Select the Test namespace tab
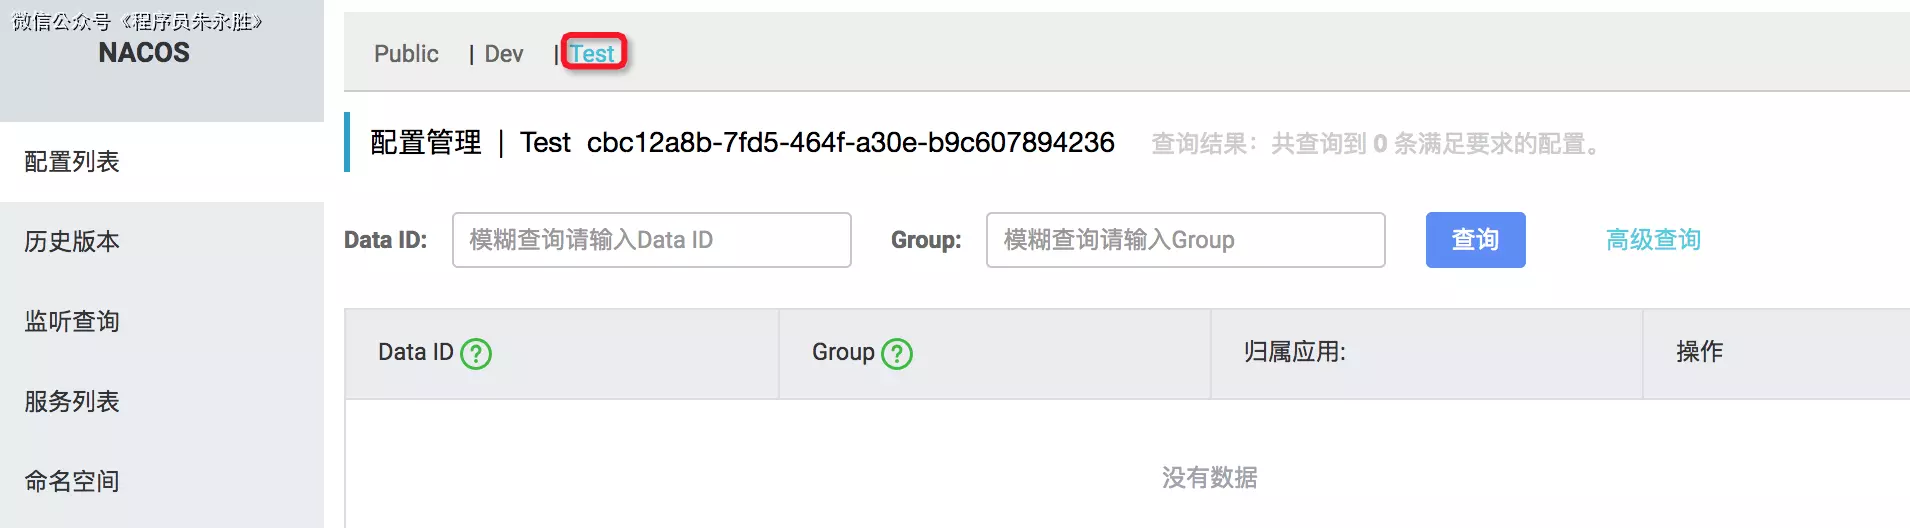Image resolution: width=1910 pixels, height=528 pixels. [593, 54]
